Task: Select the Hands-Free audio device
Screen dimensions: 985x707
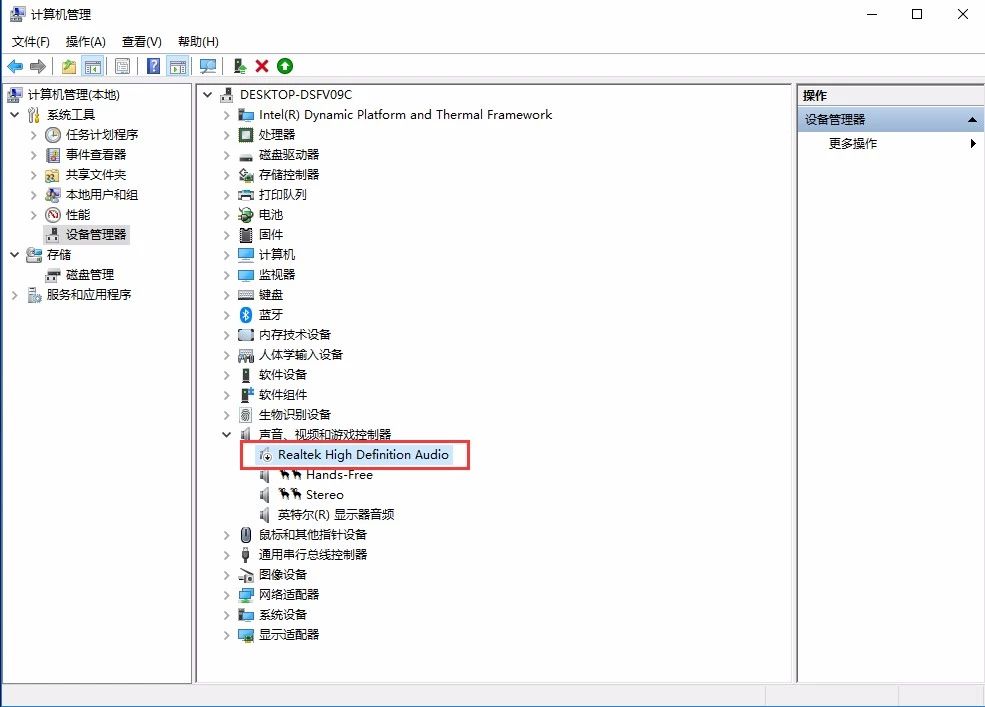Action: tap(339, 474)
